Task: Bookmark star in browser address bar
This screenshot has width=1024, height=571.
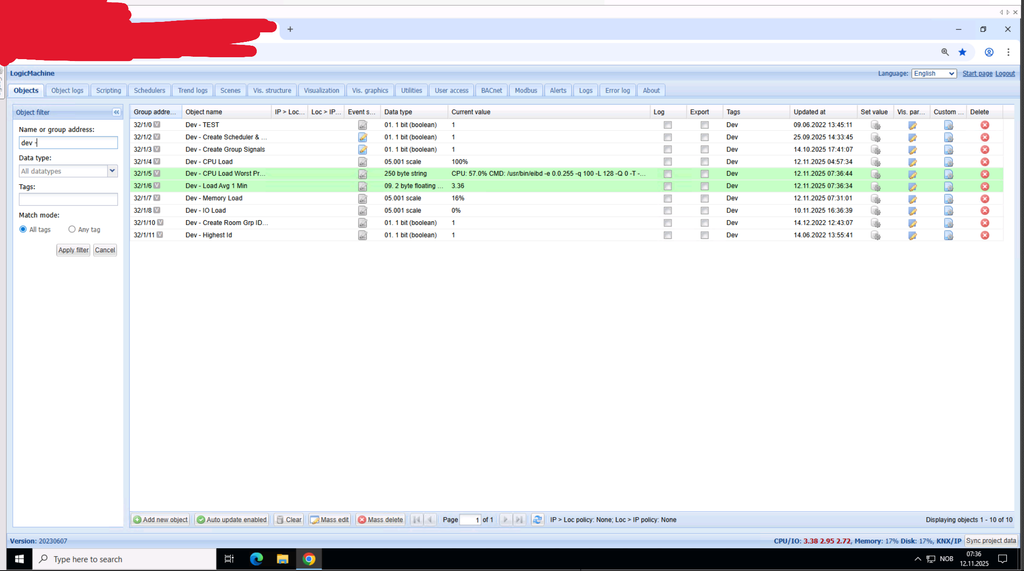Action: point(962,52)
